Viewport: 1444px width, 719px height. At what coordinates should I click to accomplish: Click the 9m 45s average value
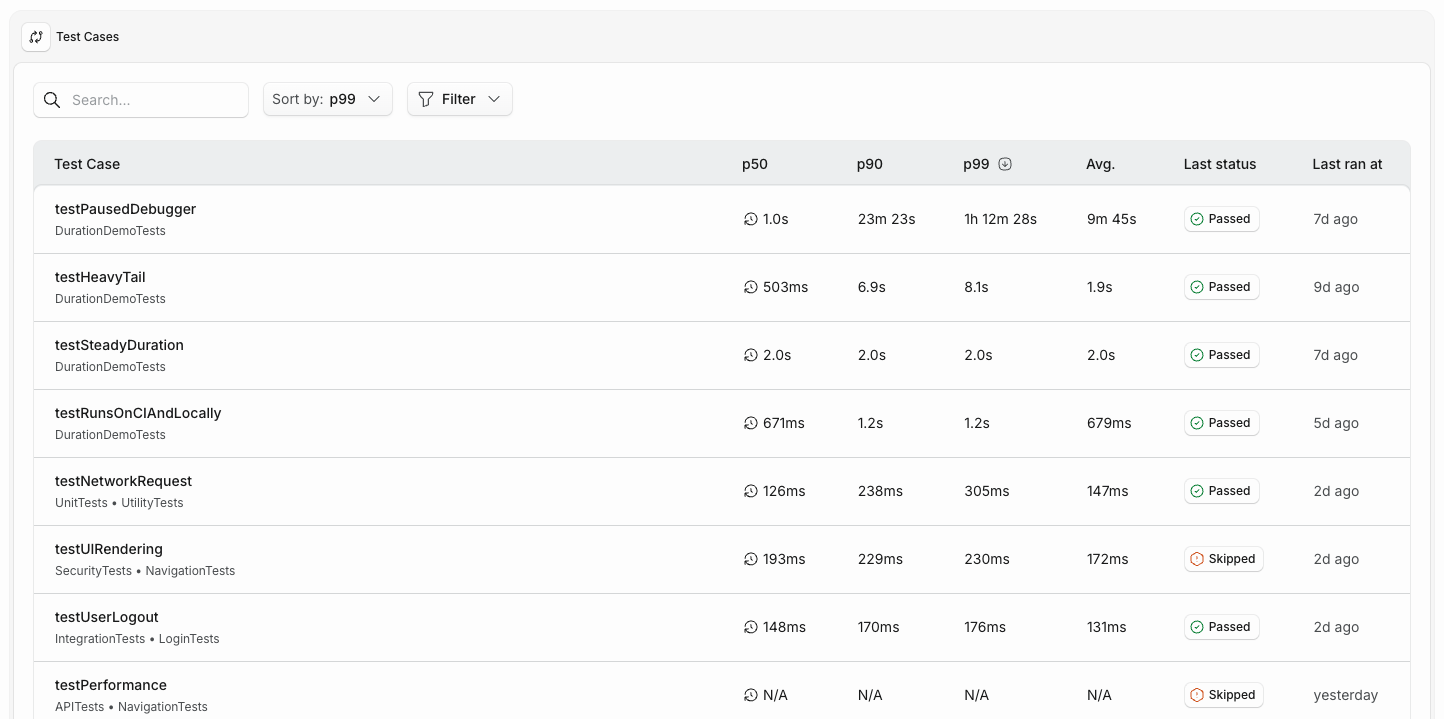coord(1112,219)
